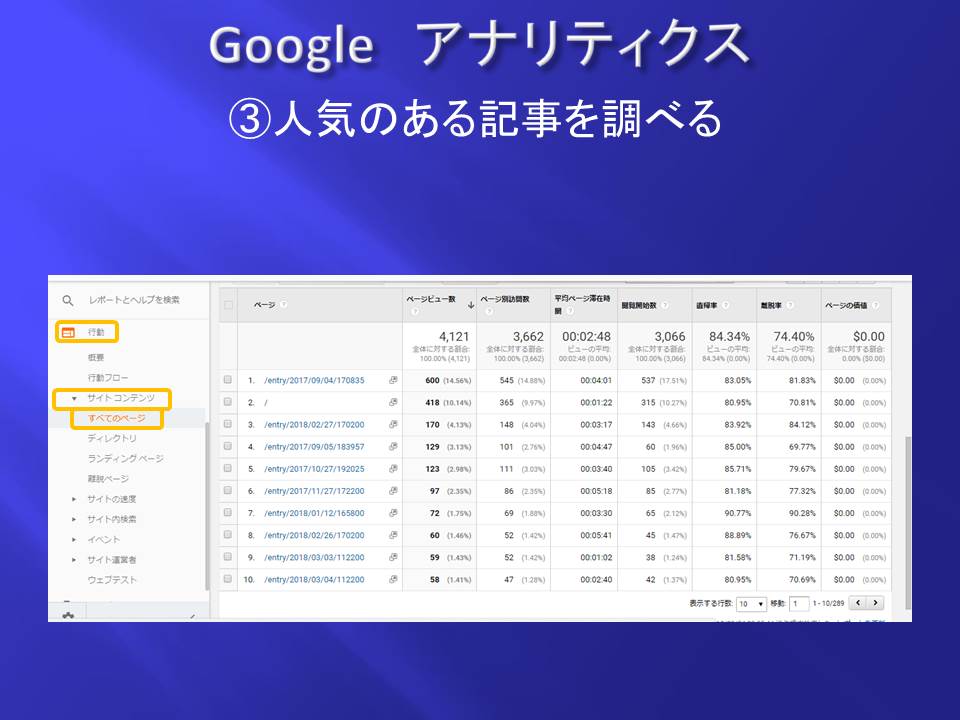Click the sort arrow on ページビュー数 column
960x720 pixels.
tap(471, 305)
